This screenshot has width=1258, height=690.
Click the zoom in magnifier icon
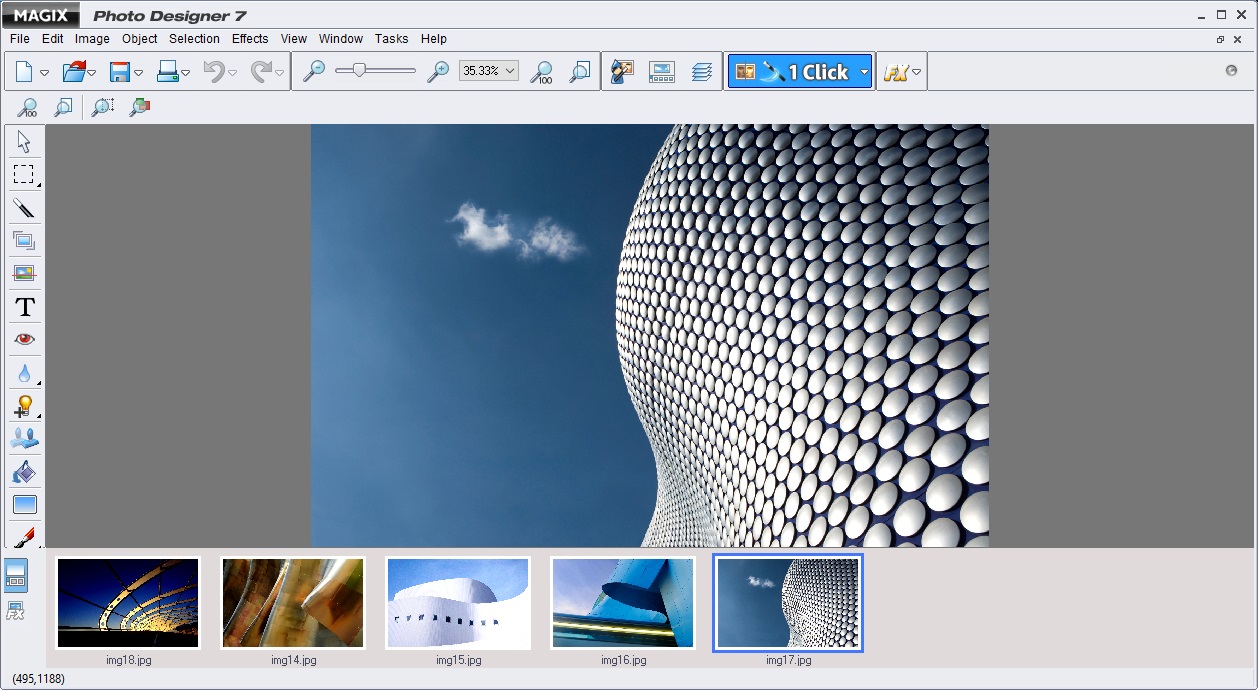point(437,72)
